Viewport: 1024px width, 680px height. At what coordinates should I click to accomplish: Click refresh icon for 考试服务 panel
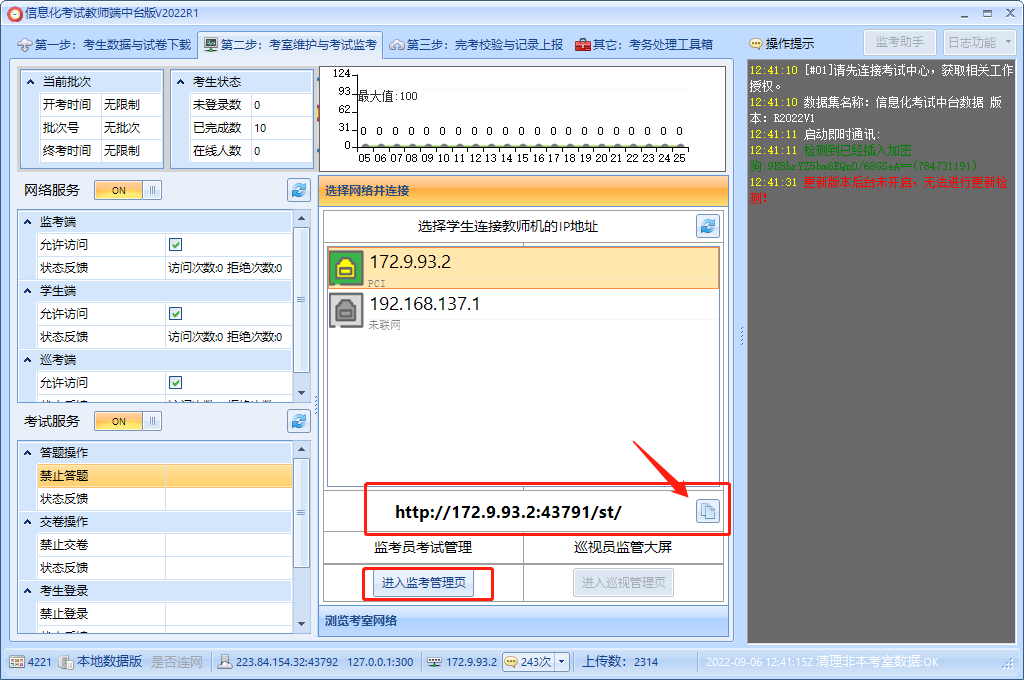pyautogui.click(x=298, y=421)
